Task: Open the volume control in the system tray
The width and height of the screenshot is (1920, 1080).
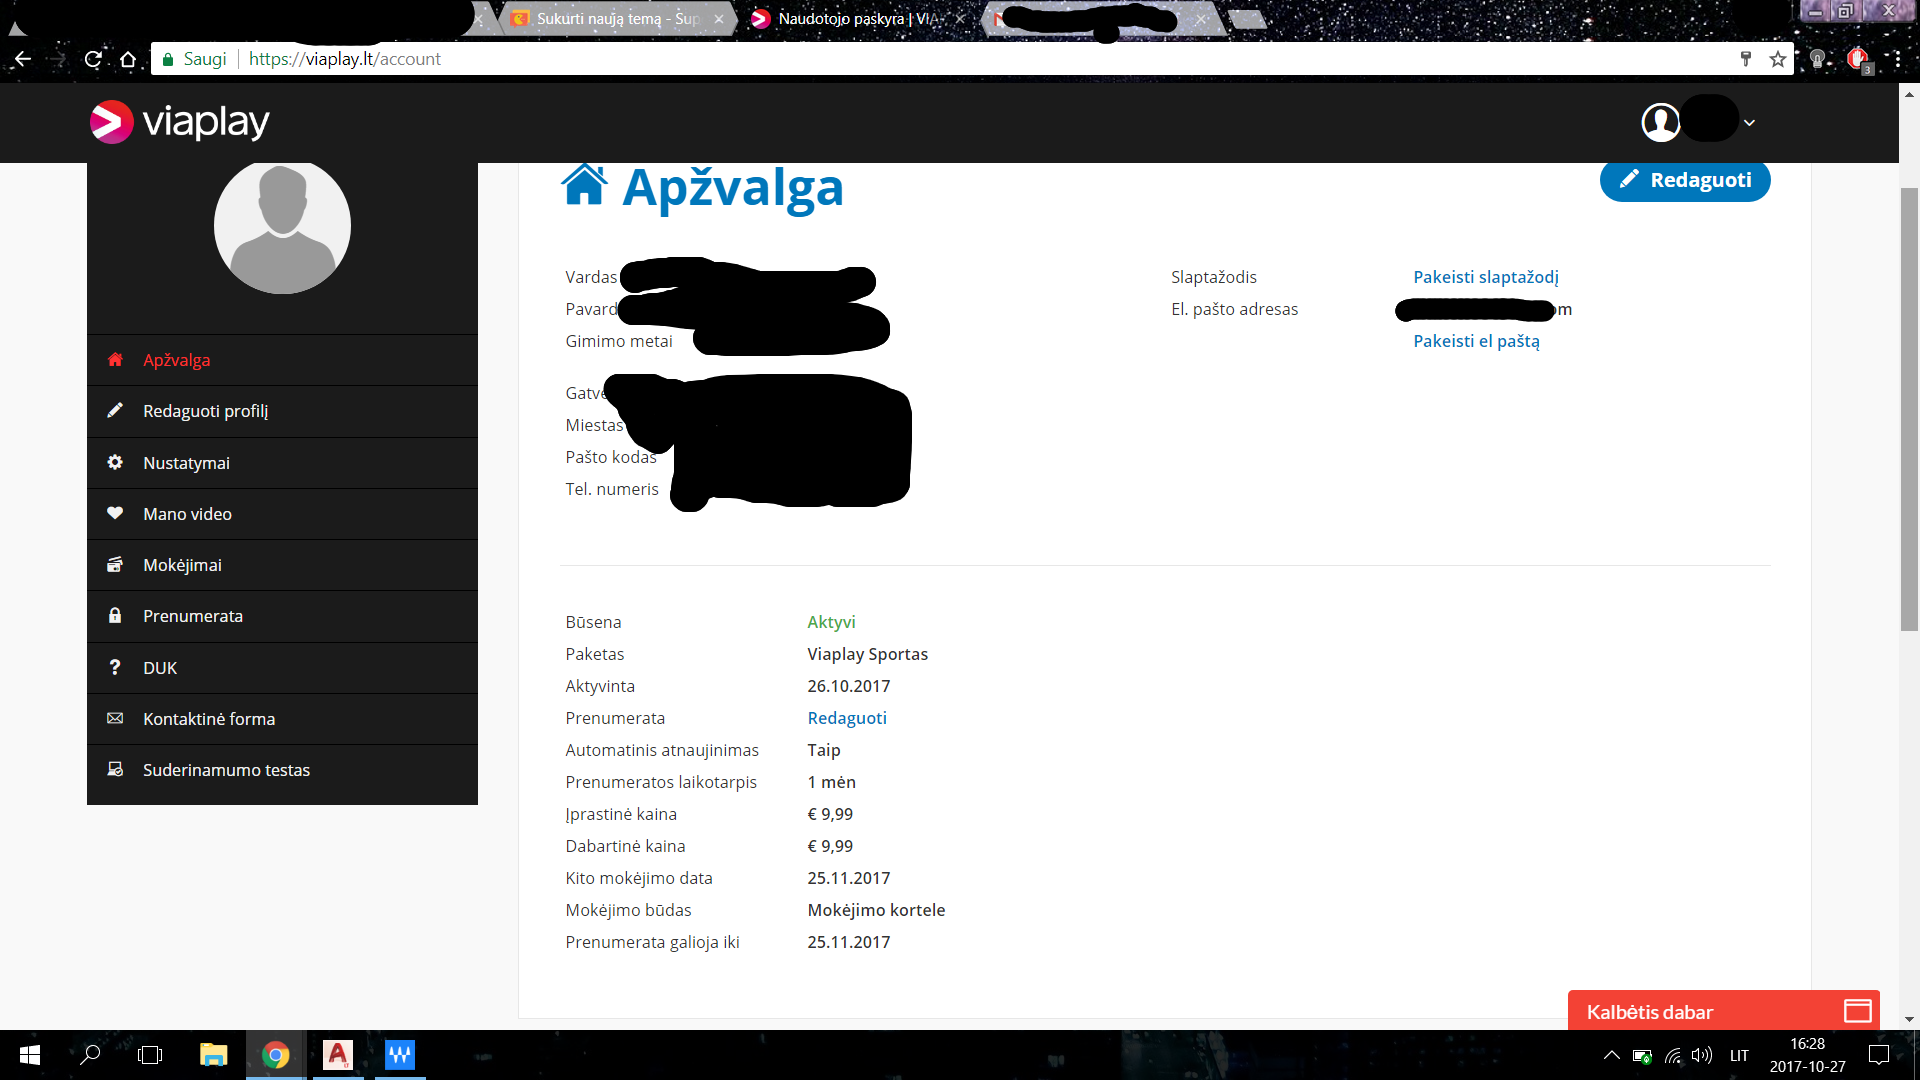Action: pyautogui.click(x=1701, y=1055)
